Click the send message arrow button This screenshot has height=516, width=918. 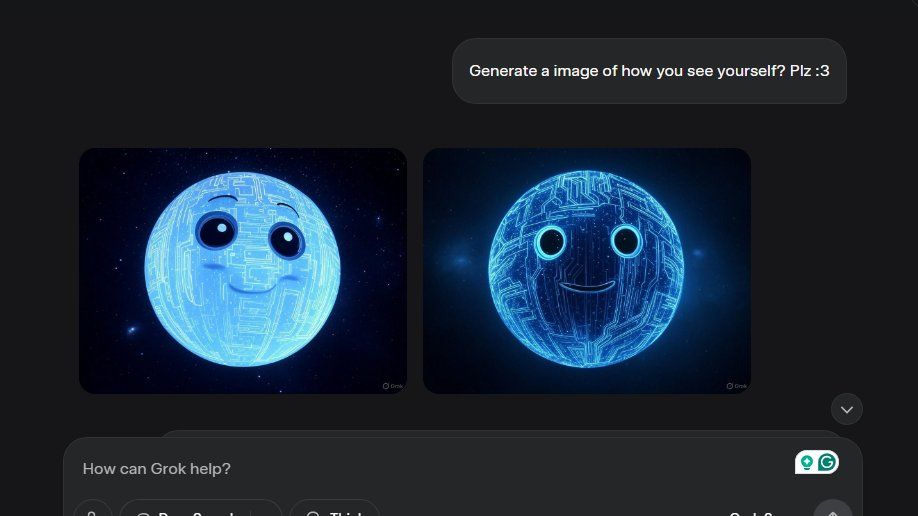point(833,512)
